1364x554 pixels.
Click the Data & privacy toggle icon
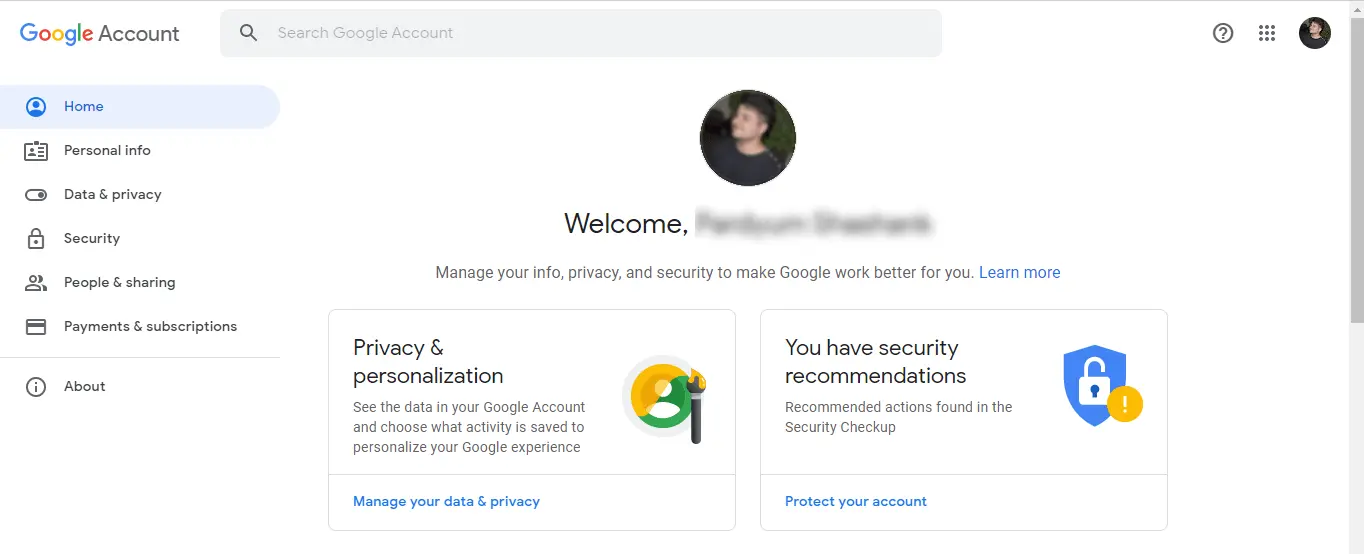tap(36, 195)
